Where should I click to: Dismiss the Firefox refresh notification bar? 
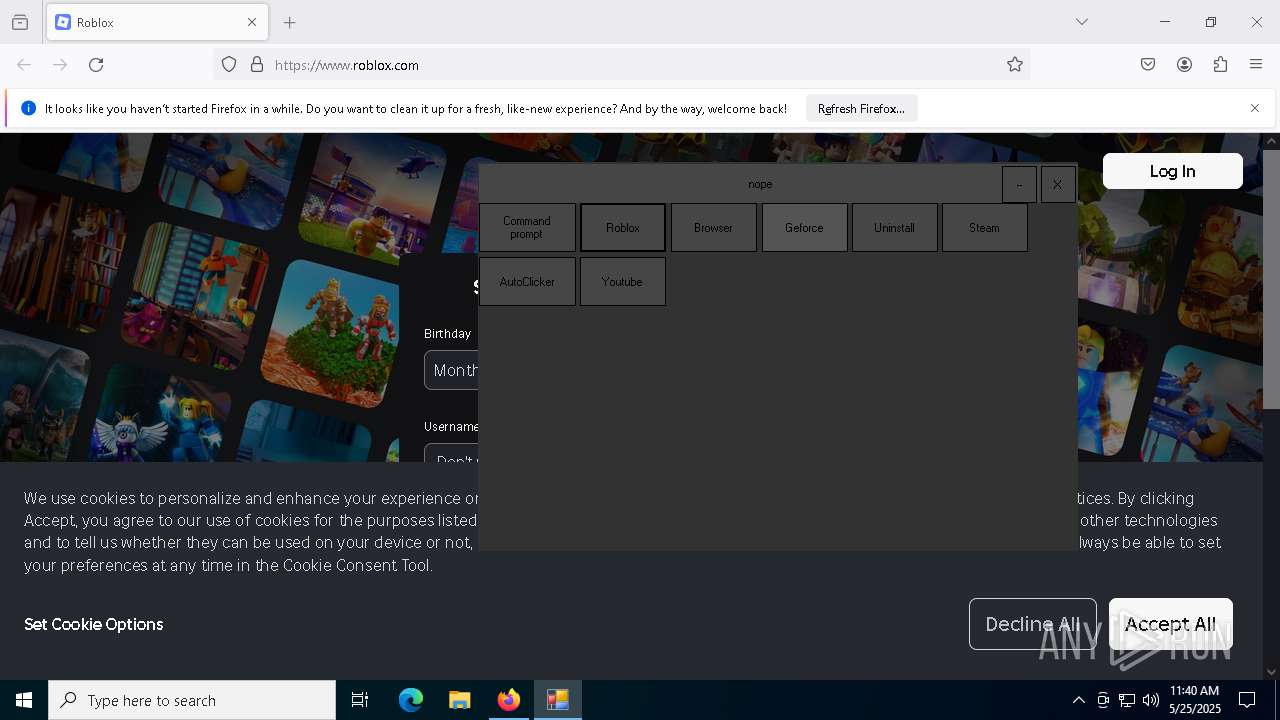1255,108
